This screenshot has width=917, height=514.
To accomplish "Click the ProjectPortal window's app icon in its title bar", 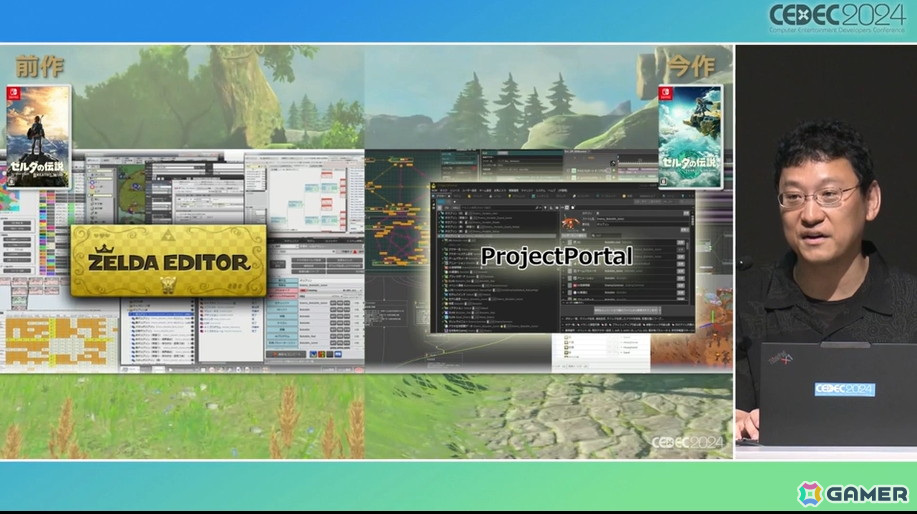I will (x=434, y=187).
